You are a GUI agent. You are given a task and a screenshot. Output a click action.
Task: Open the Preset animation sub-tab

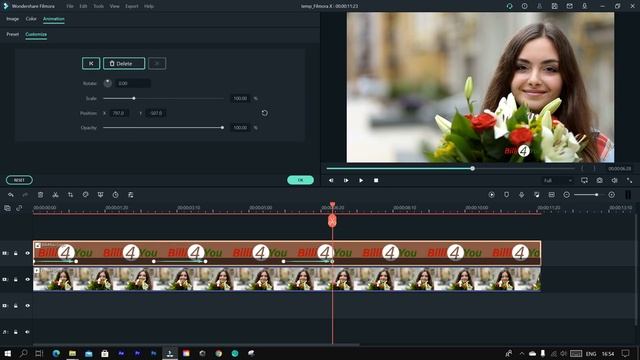(13, 34)
